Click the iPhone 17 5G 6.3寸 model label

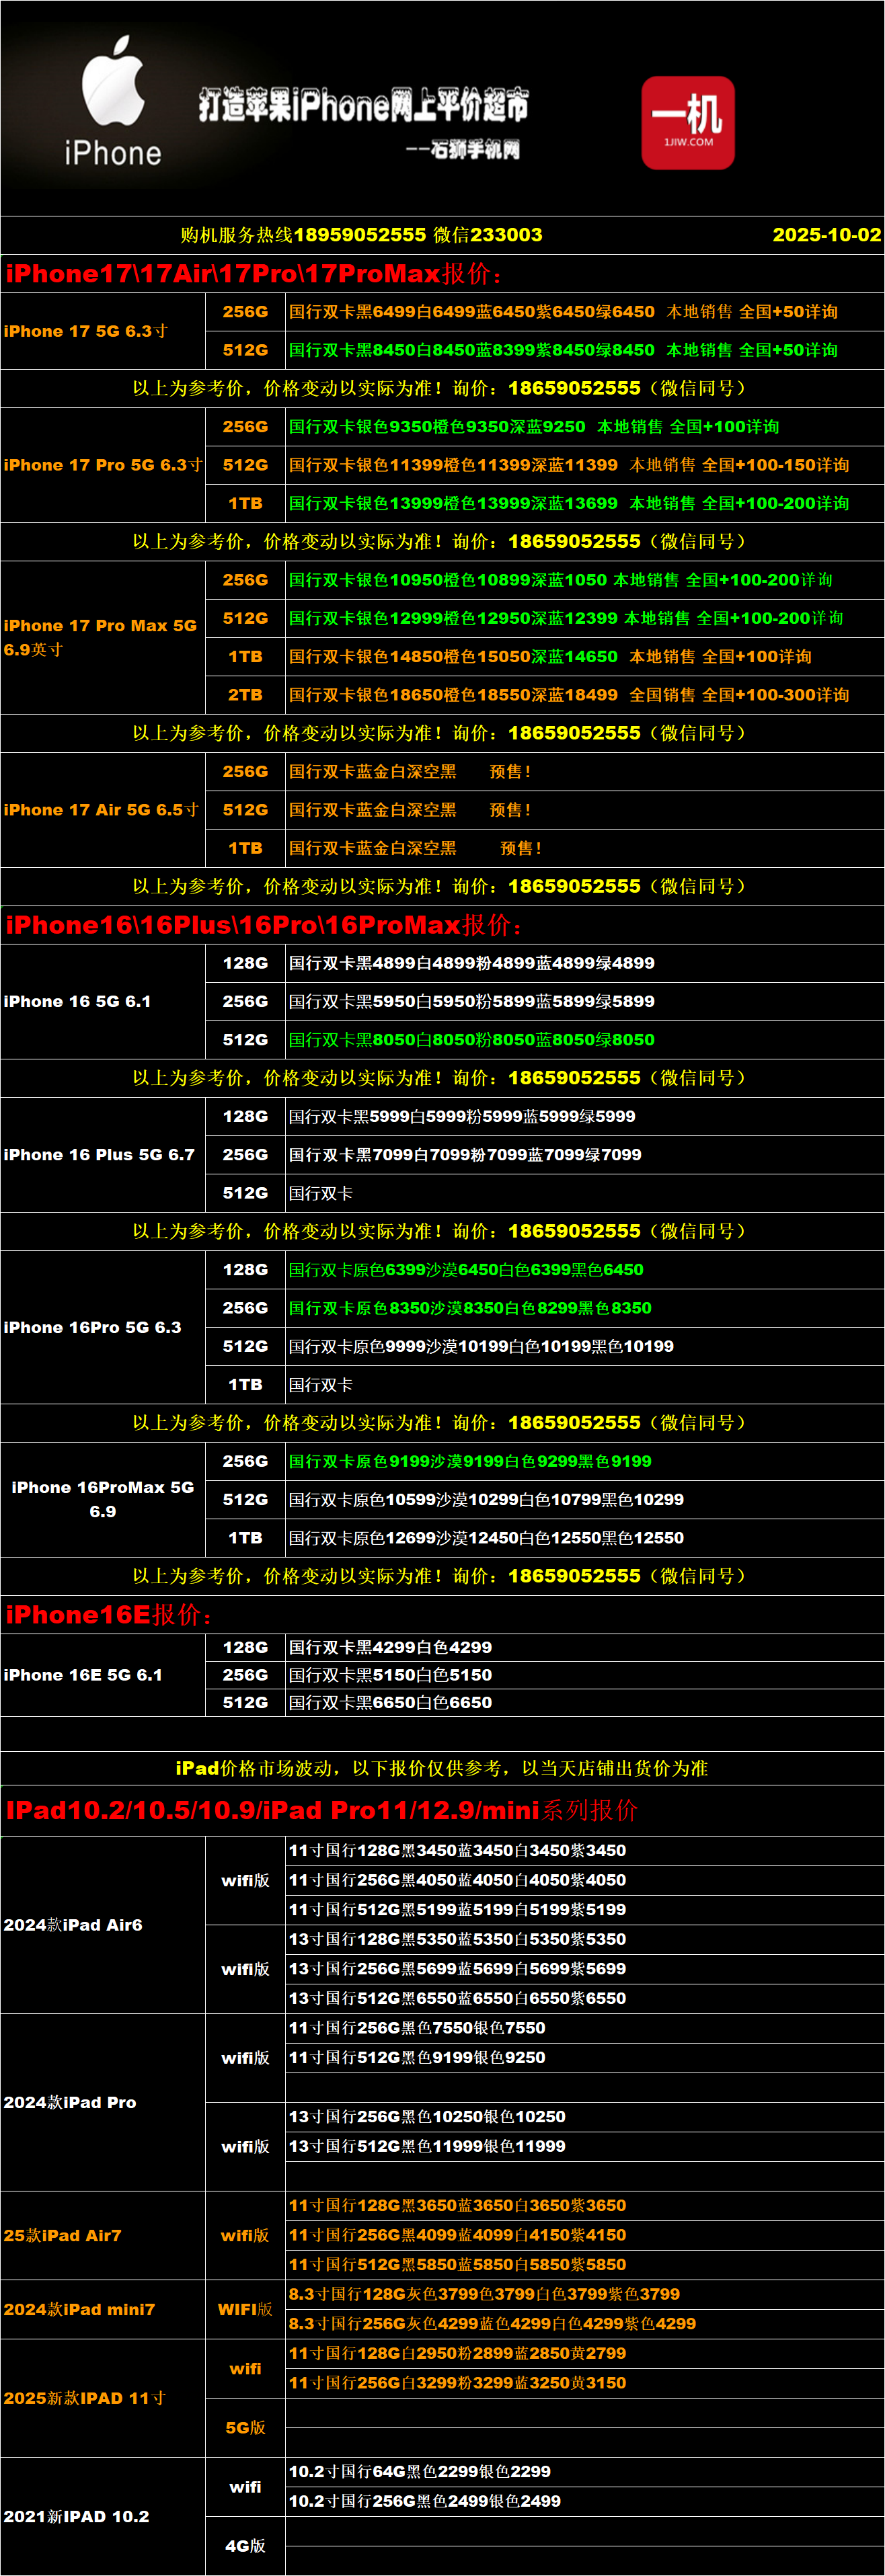pyautogui.click(x=86, y=331)
